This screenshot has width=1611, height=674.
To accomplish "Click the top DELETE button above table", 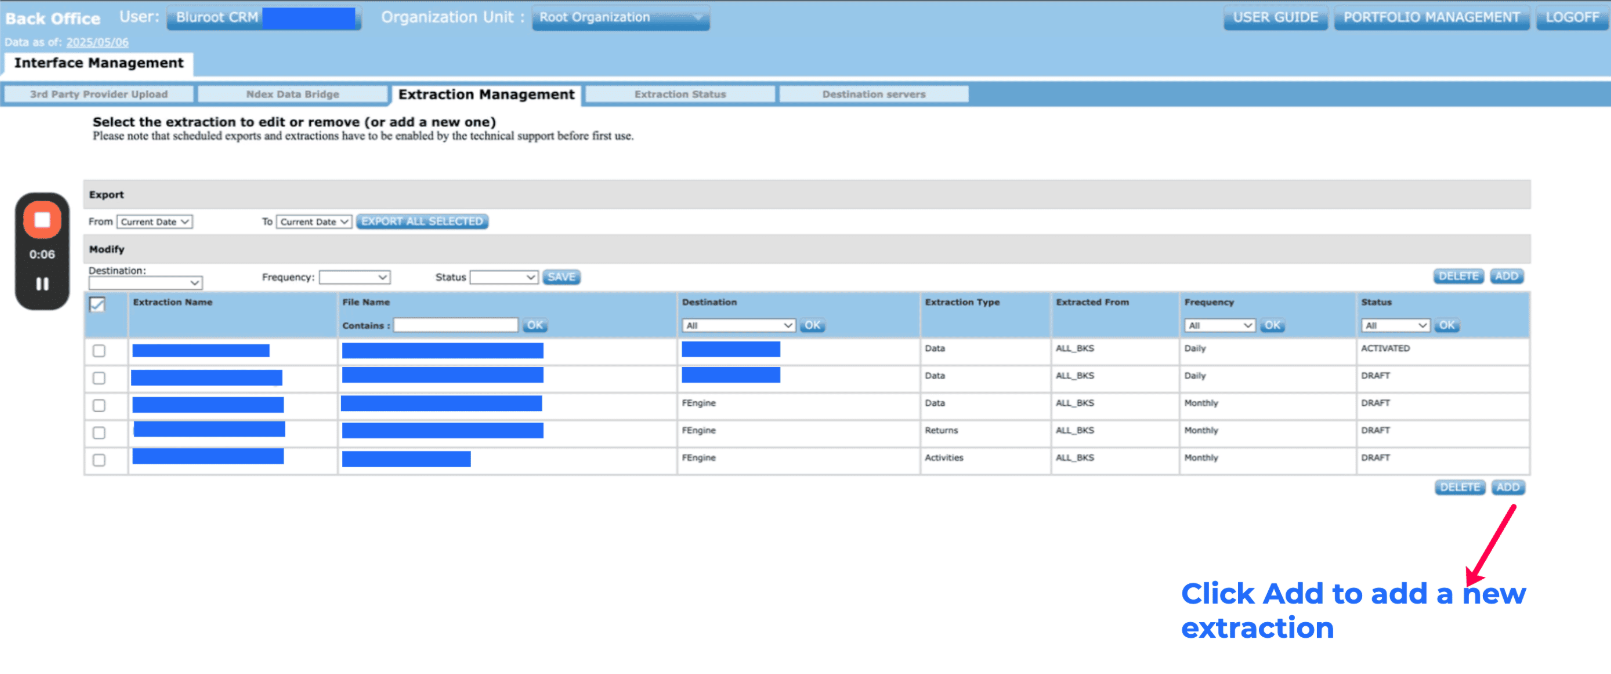I will coord(1458,276).
